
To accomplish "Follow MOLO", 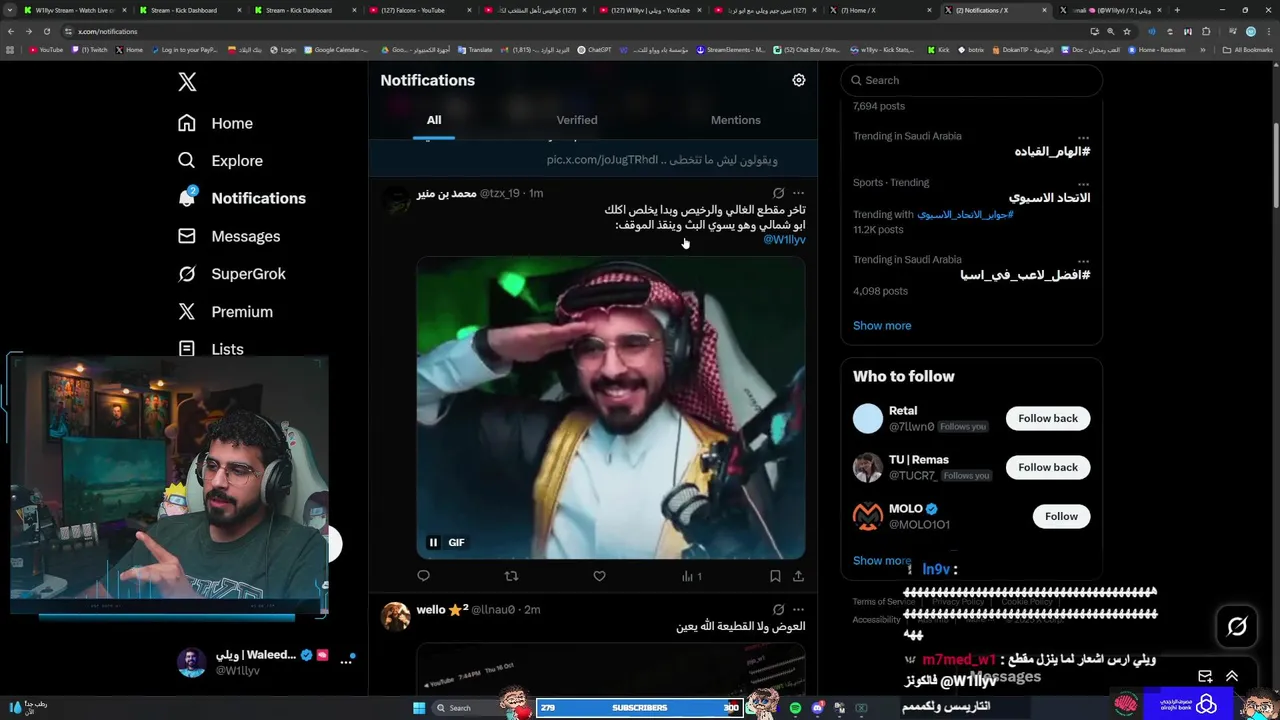I will (1061, 516).
